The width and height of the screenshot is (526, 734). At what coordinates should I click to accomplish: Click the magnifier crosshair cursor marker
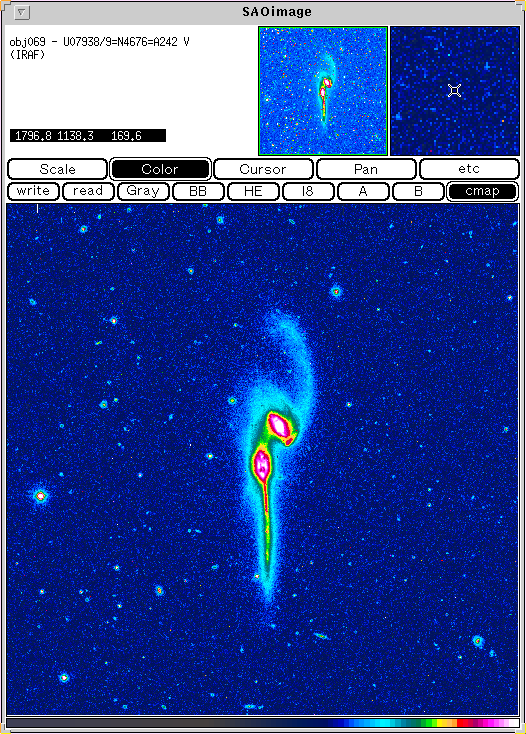click(454, 91)
